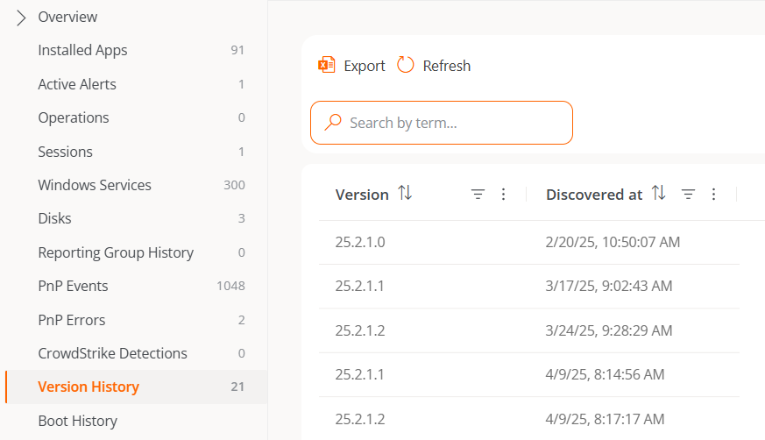This screenshot has height=440, width=765.
Task: Open Discovered at column filter icon
Action: pyautogui.click(x=688, y=195)
